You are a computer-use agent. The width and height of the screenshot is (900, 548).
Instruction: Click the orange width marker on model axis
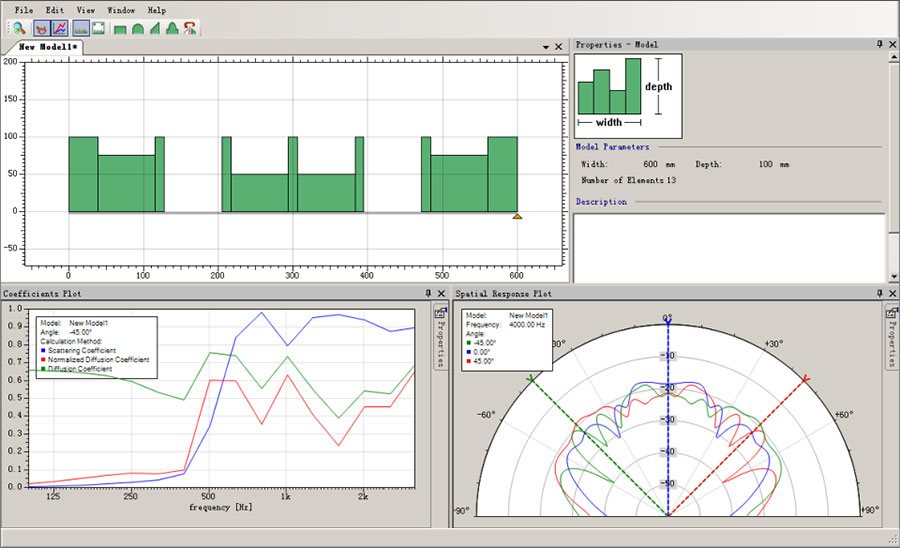pos(517,215)
